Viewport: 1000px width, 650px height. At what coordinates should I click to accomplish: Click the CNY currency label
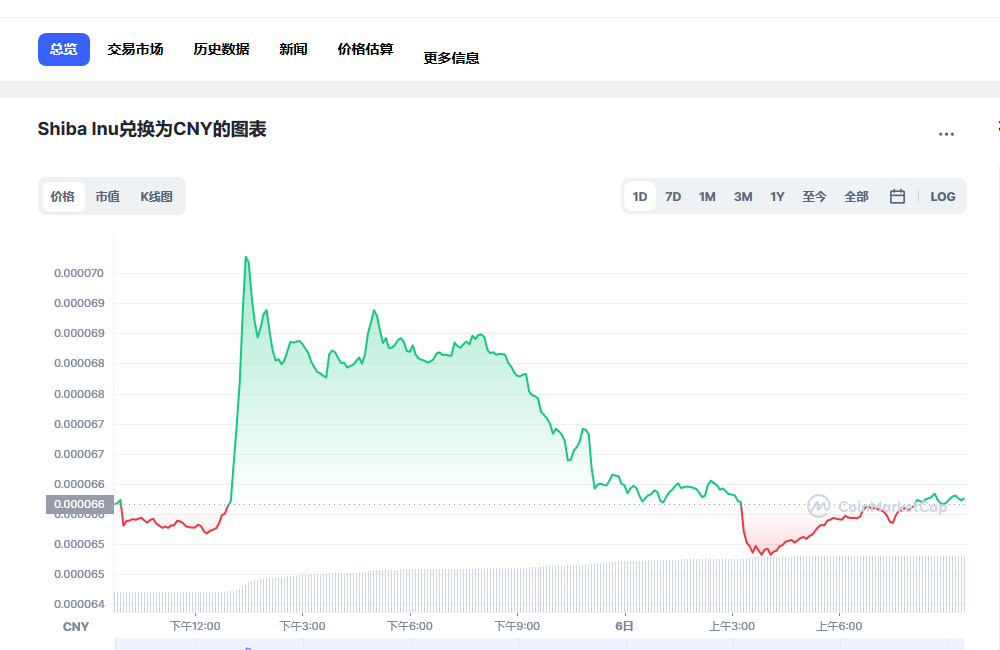click(75, 625)
